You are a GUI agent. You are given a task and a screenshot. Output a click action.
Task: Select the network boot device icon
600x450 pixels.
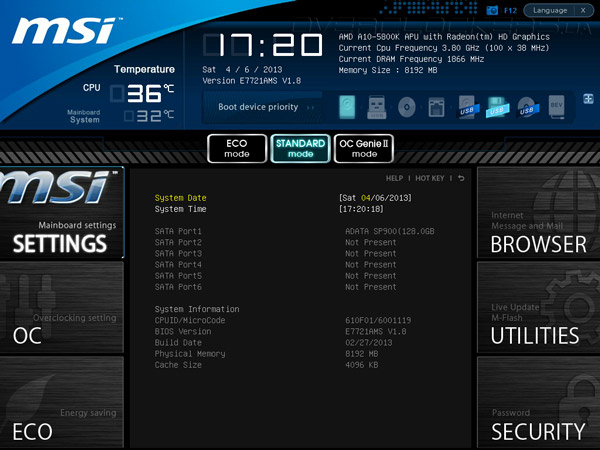point(436,107)
